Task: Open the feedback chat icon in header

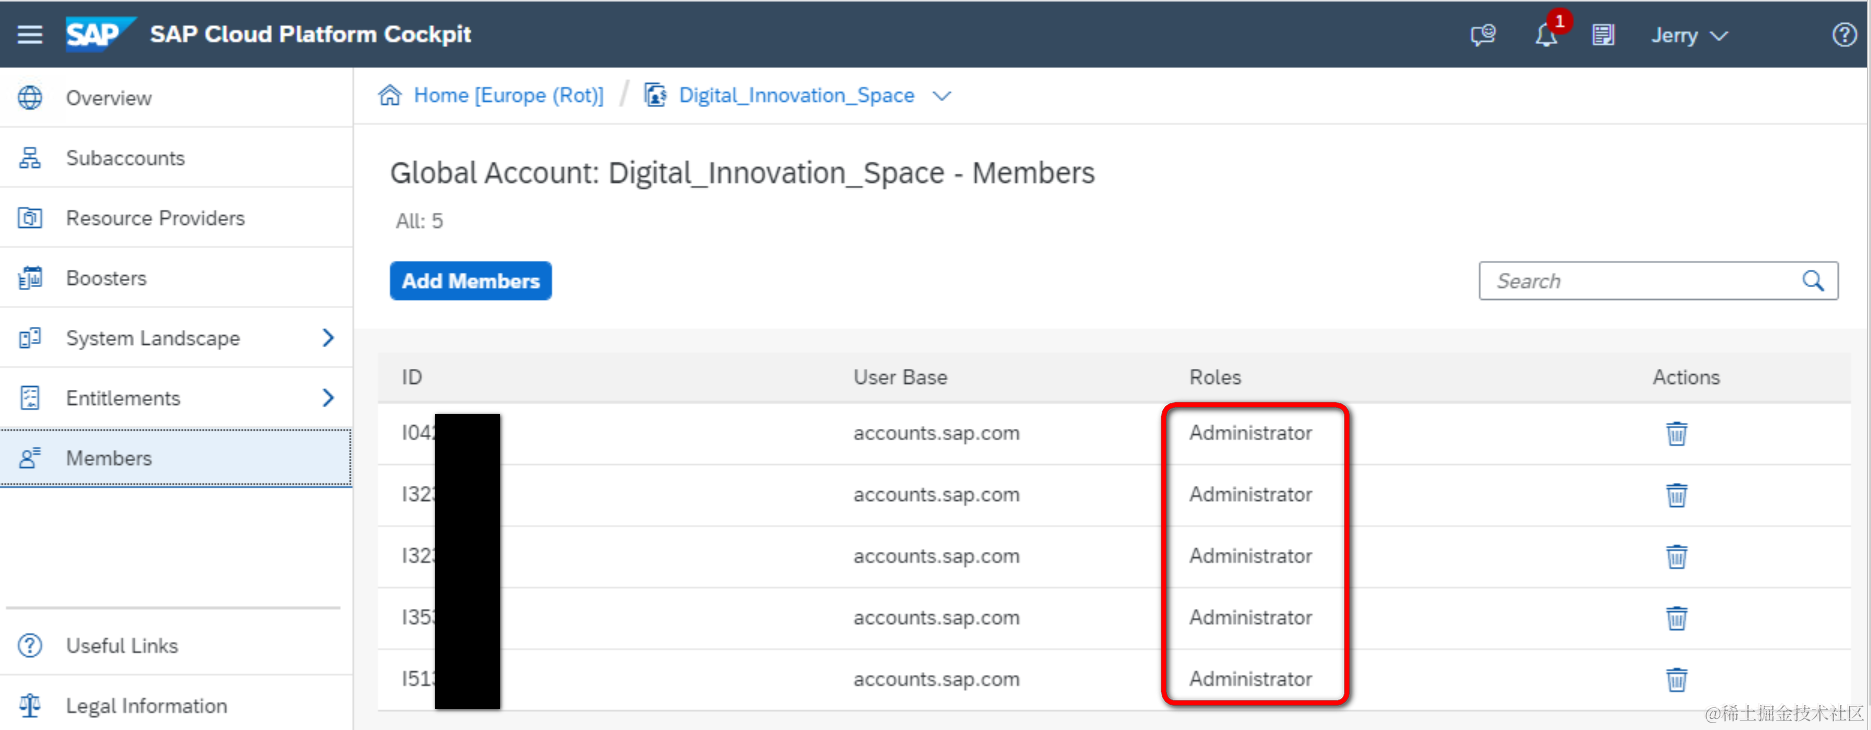Action: [x=1483, y=36]
